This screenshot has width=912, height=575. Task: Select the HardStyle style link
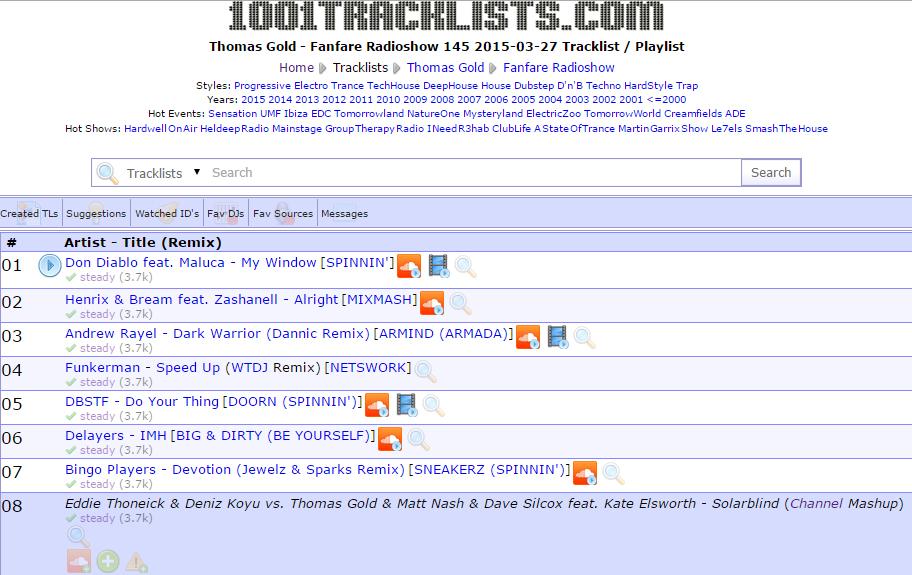point(648,85)
